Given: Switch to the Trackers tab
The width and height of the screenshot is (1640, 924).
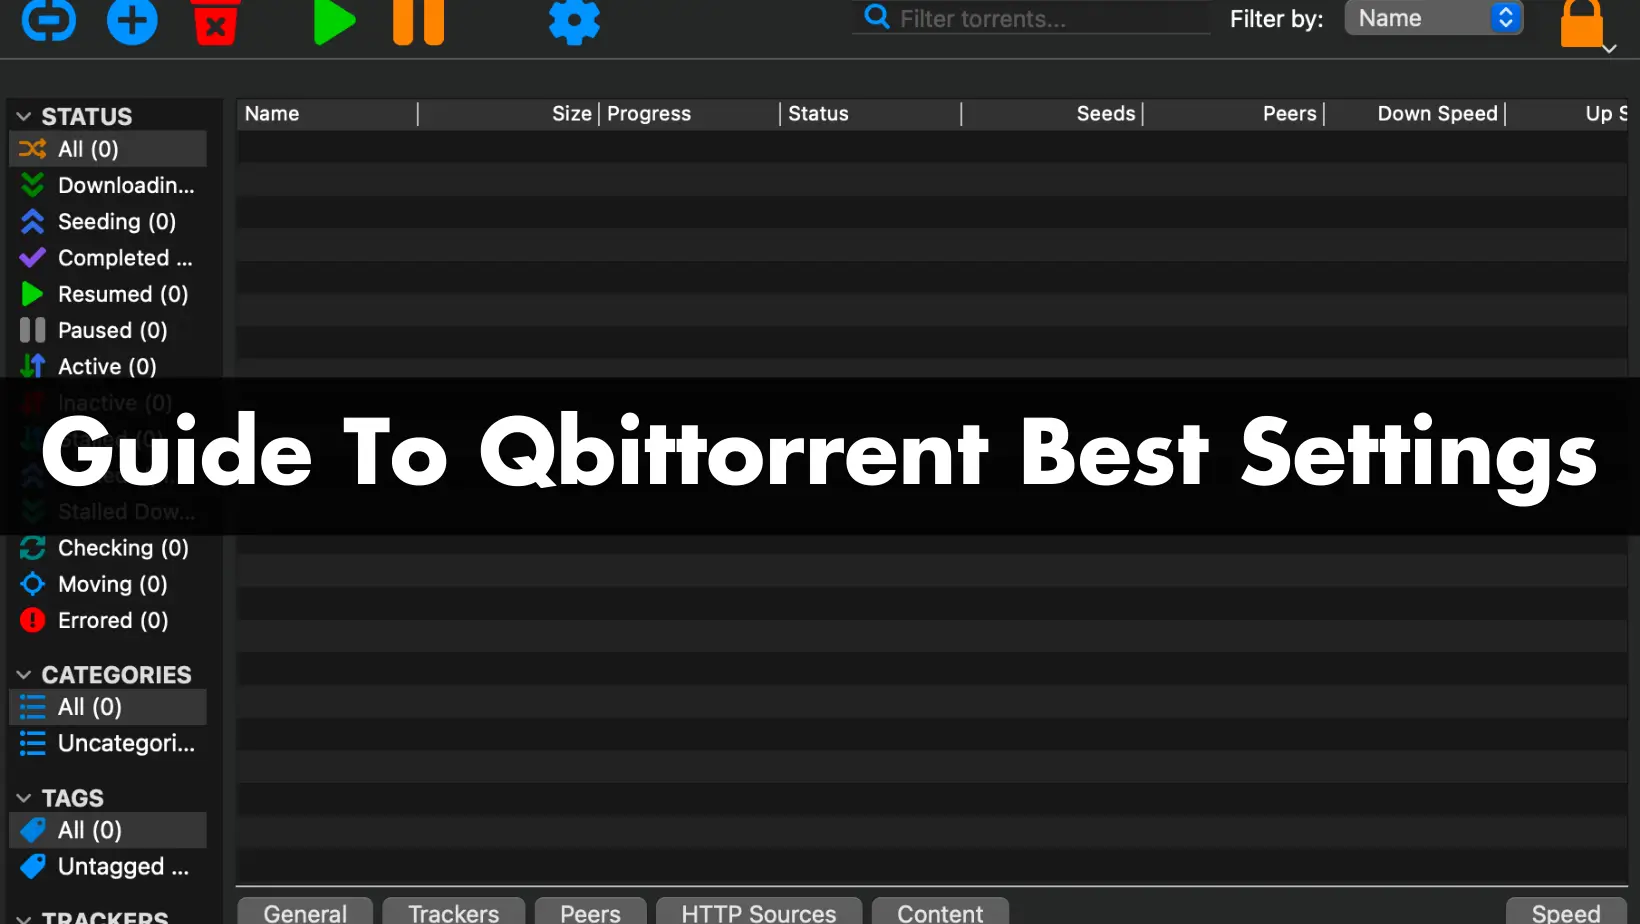Looking at the screenshot, I should pyautogui.click(x=453, y=912).
